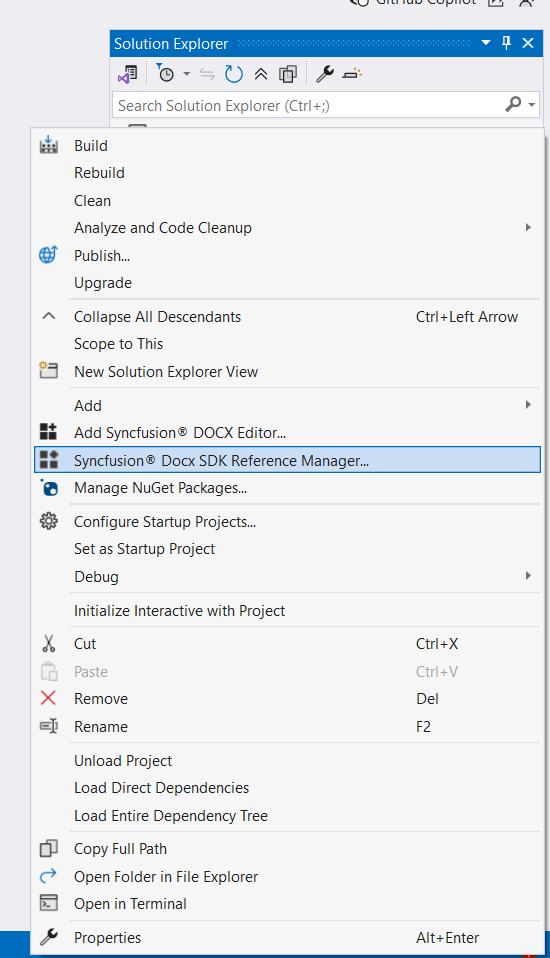
Task: Open Solution Explorer window position dropdown
Action: pyautogui.click(x=486, y=43)
